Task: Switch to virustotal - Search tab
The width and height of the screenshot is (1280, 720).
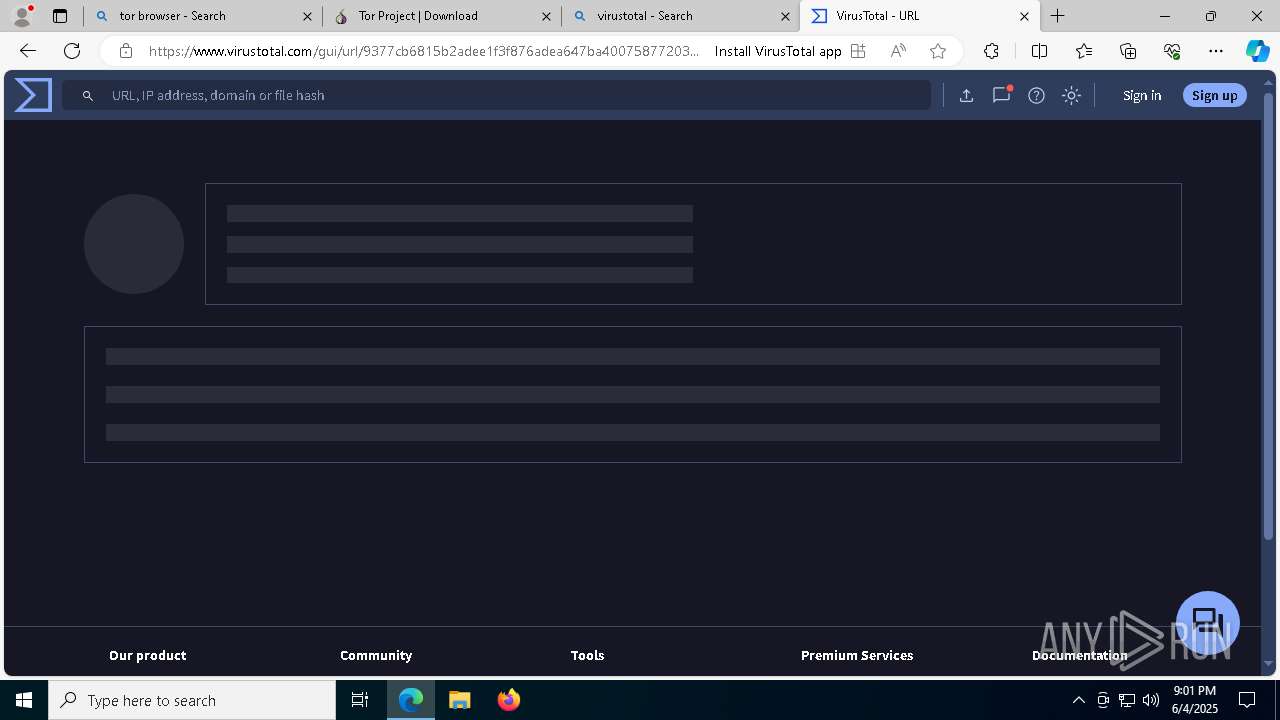Action: click(680, 16)
